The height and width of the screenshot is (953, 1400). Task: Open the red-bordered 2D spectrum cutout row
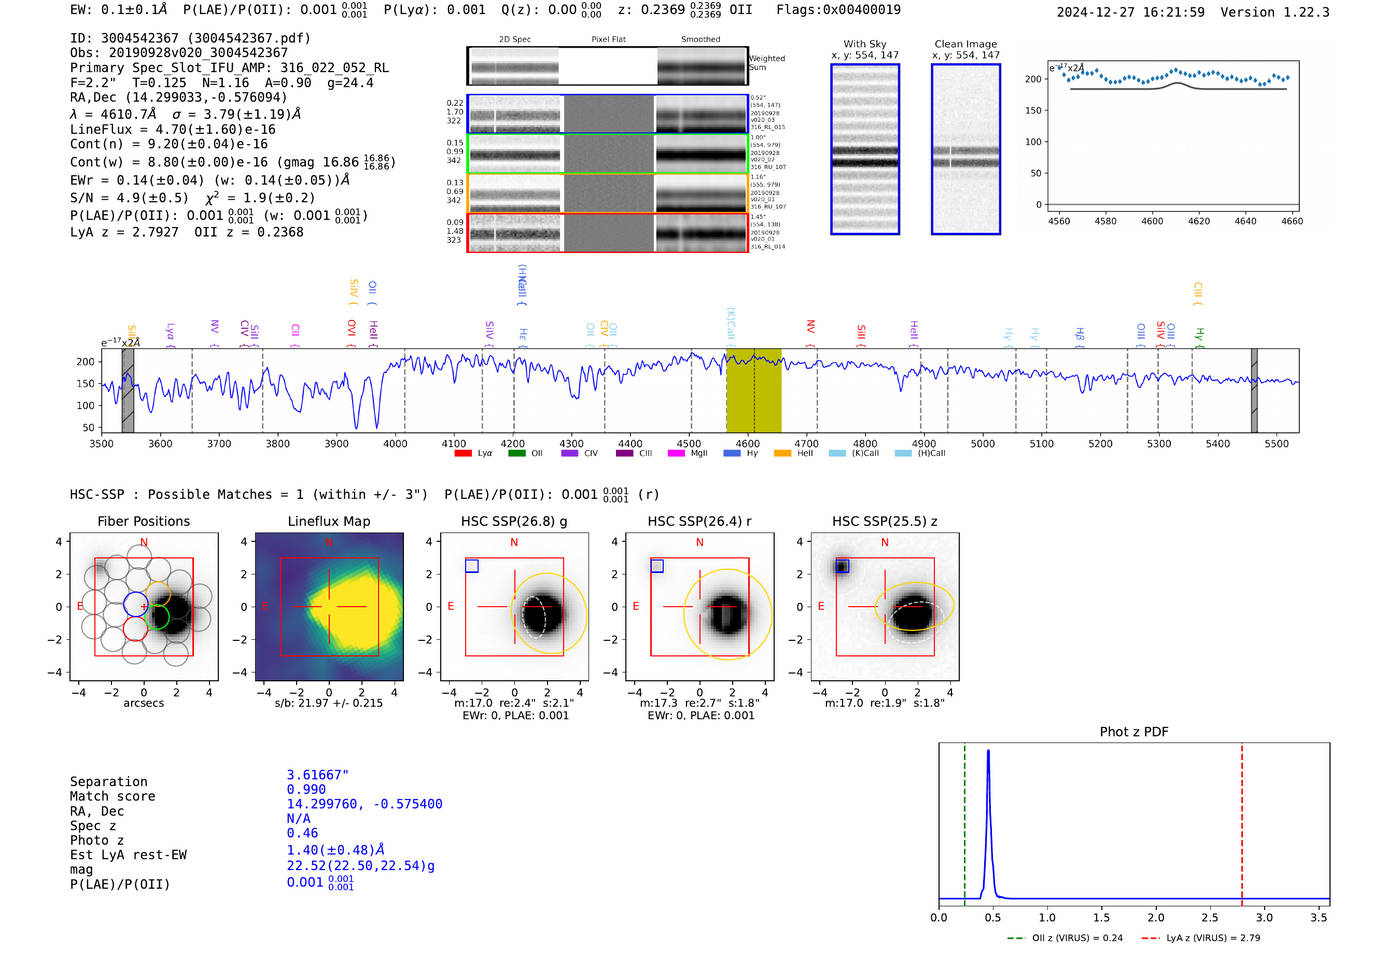[608, 232]
